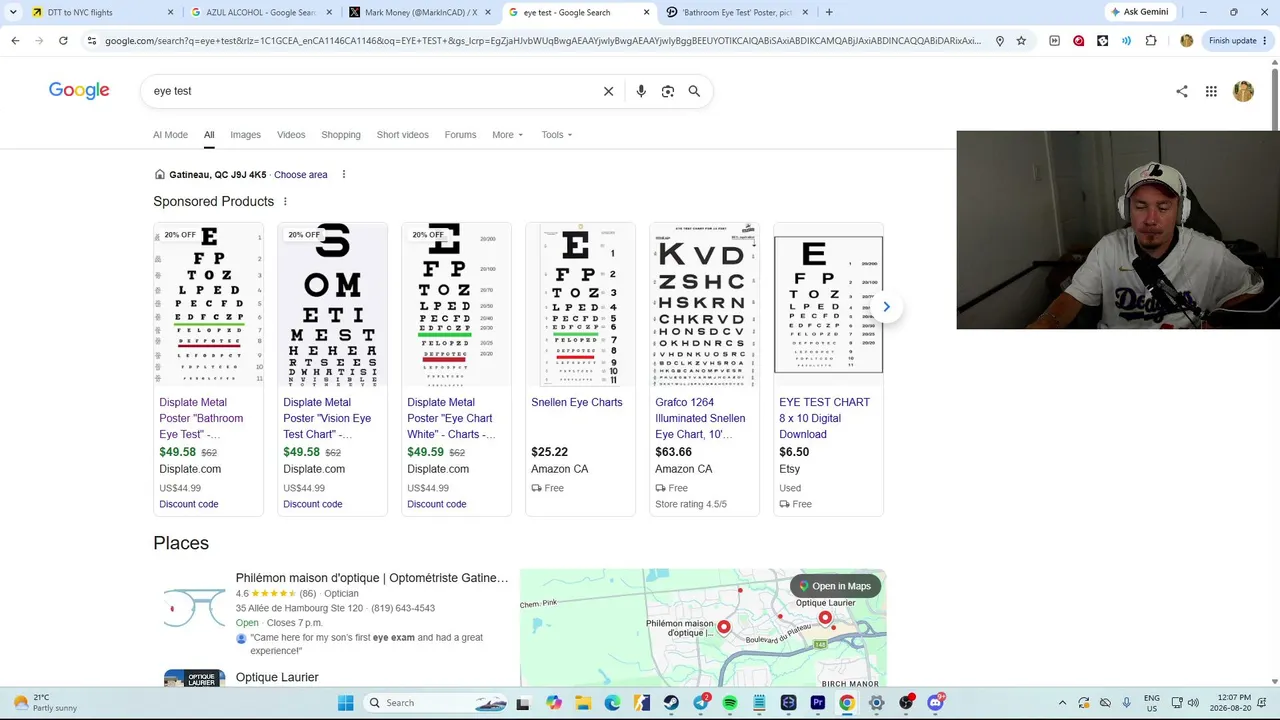This screenshot has width=1280, height=720.
Task: Click the Choose area link
Action: (x=301, y=175)
